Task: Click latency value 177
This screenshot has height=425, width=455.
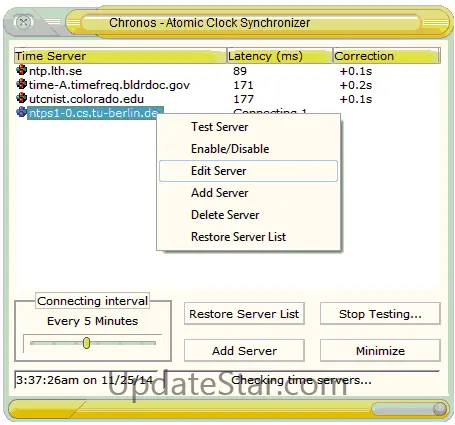Action: click(243, 99)
